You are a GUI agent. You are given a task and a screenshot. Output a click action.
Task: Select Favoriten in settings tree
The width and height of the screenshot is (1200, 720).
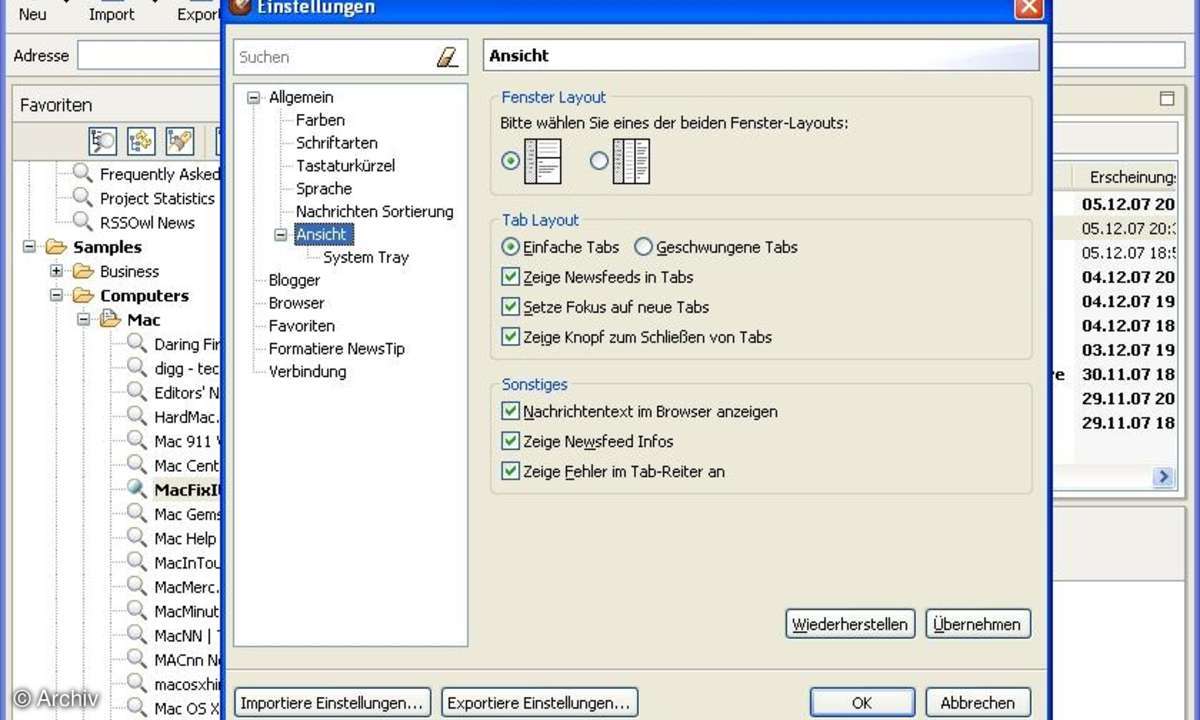pyautogui.click(x=302, y=326)
